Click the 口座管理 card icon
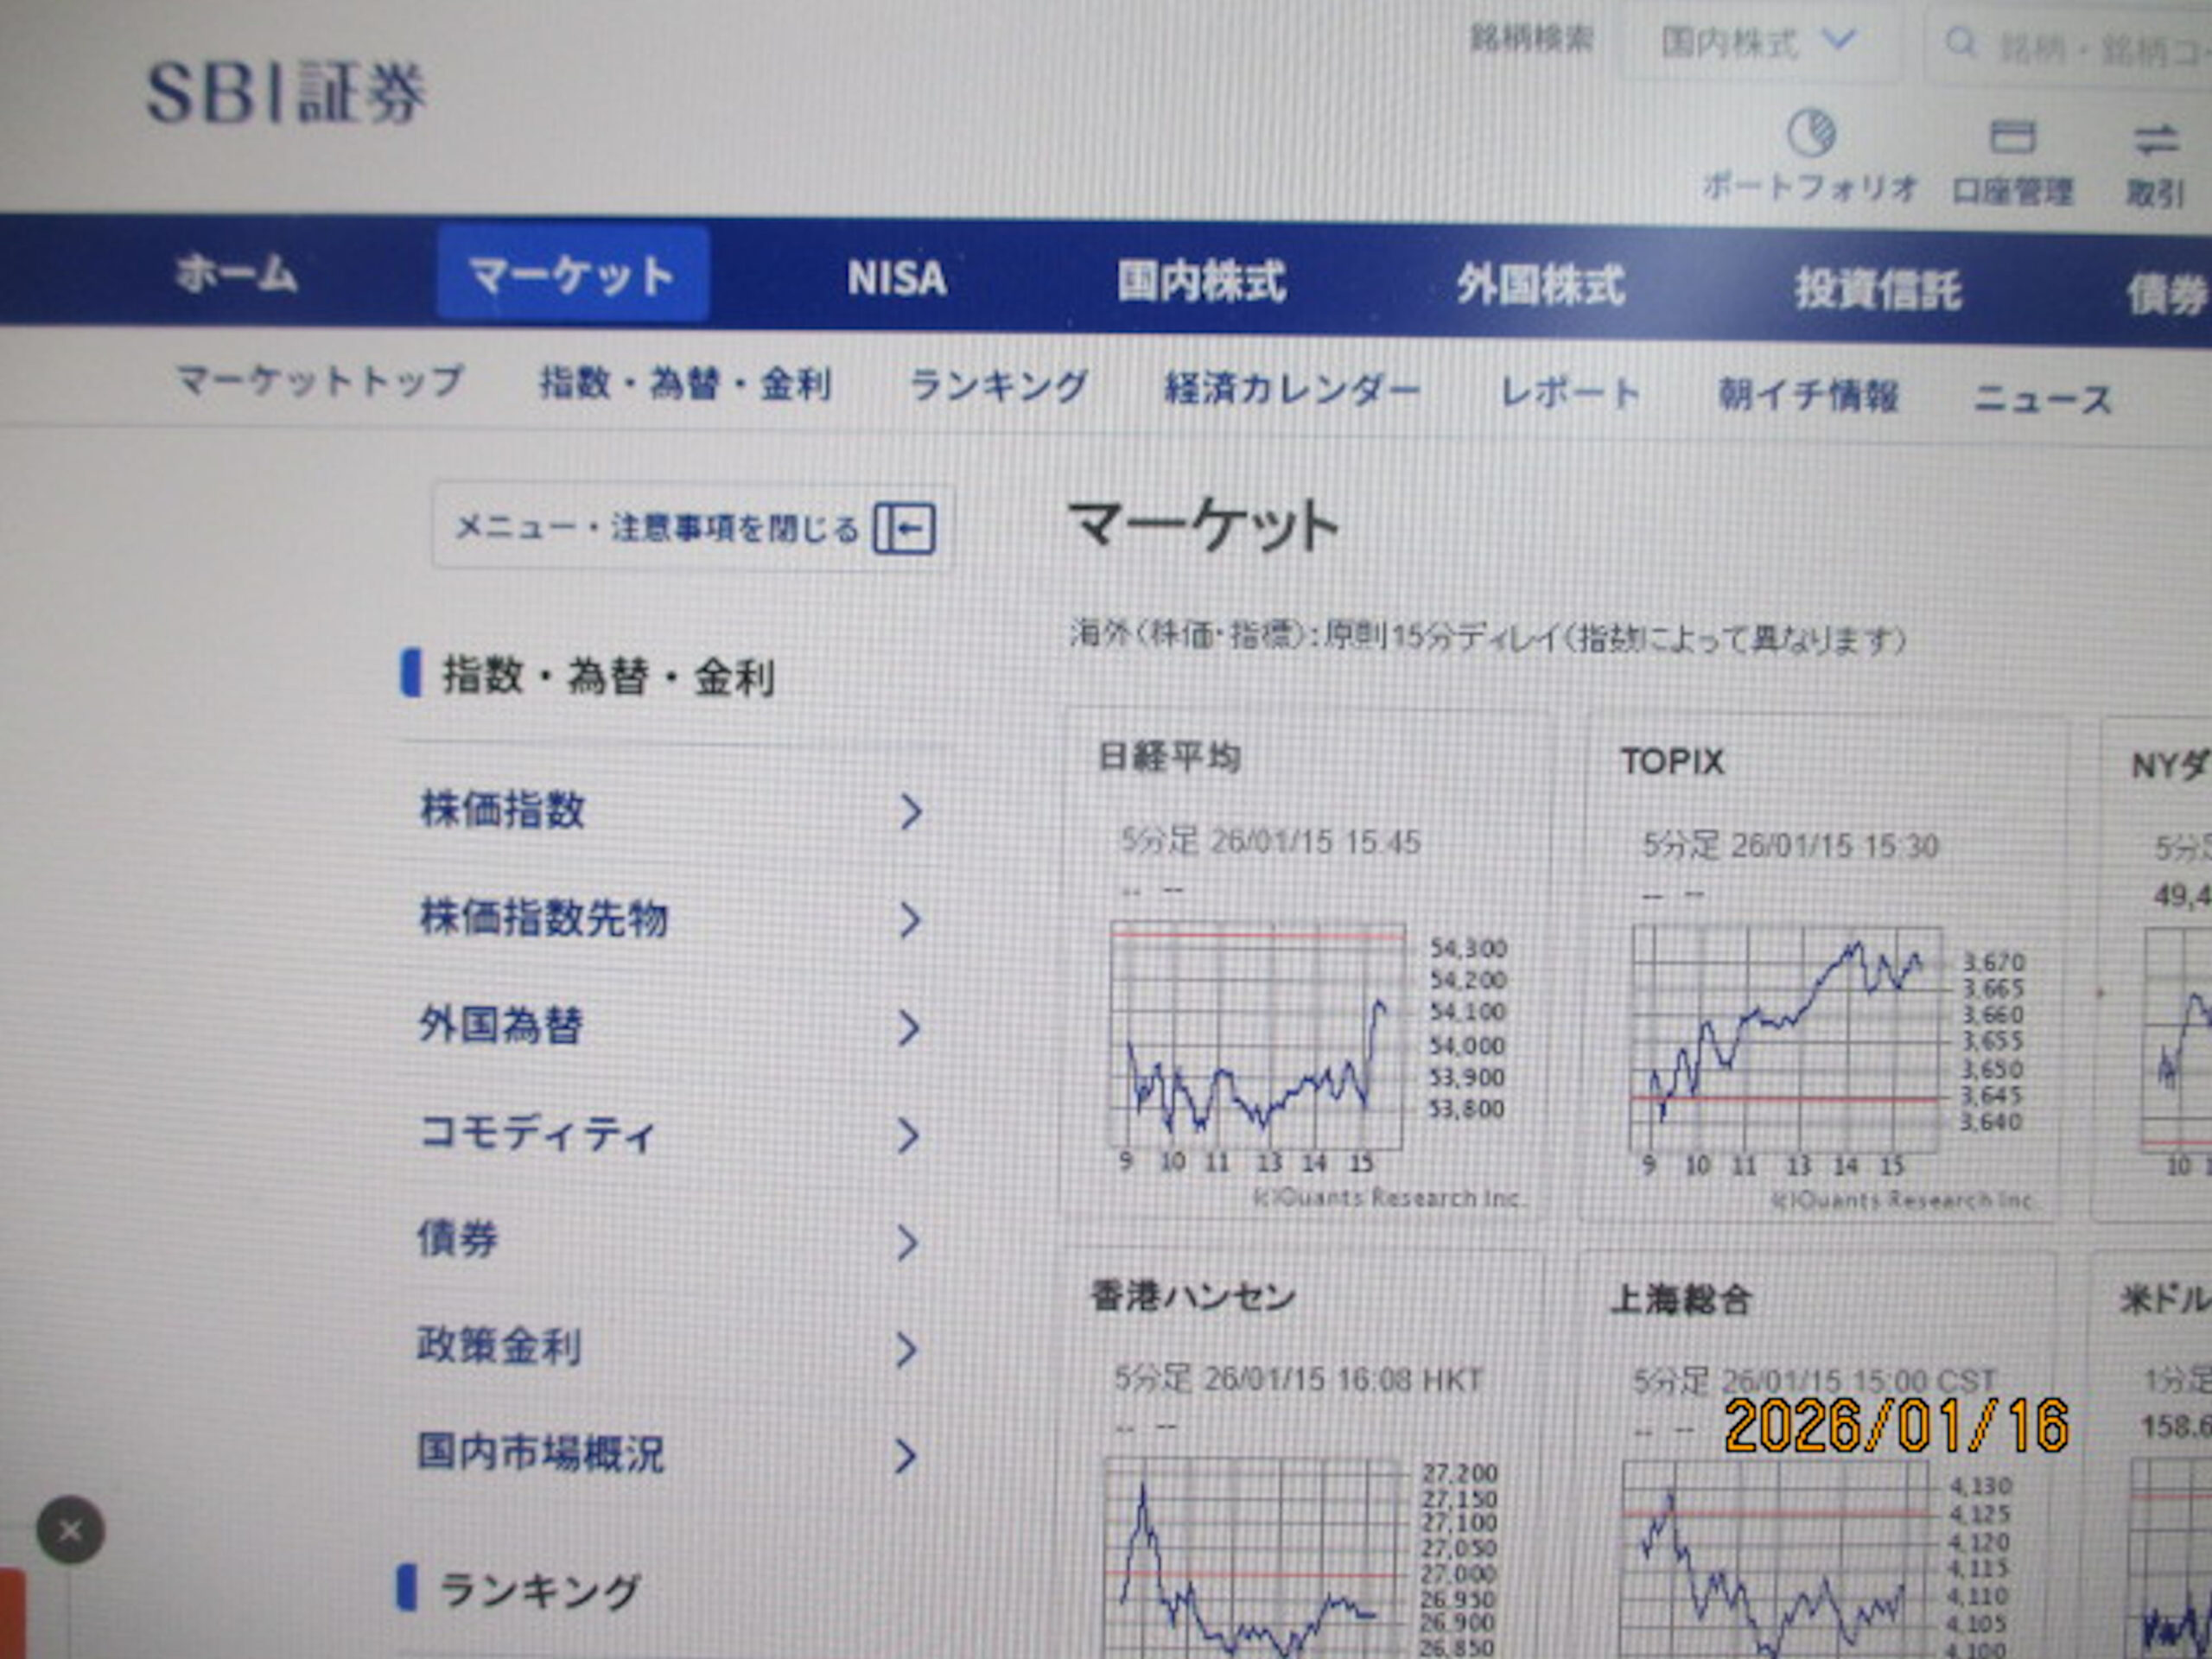Viewport: 2212px width, 1659px height. (2012, 137)
